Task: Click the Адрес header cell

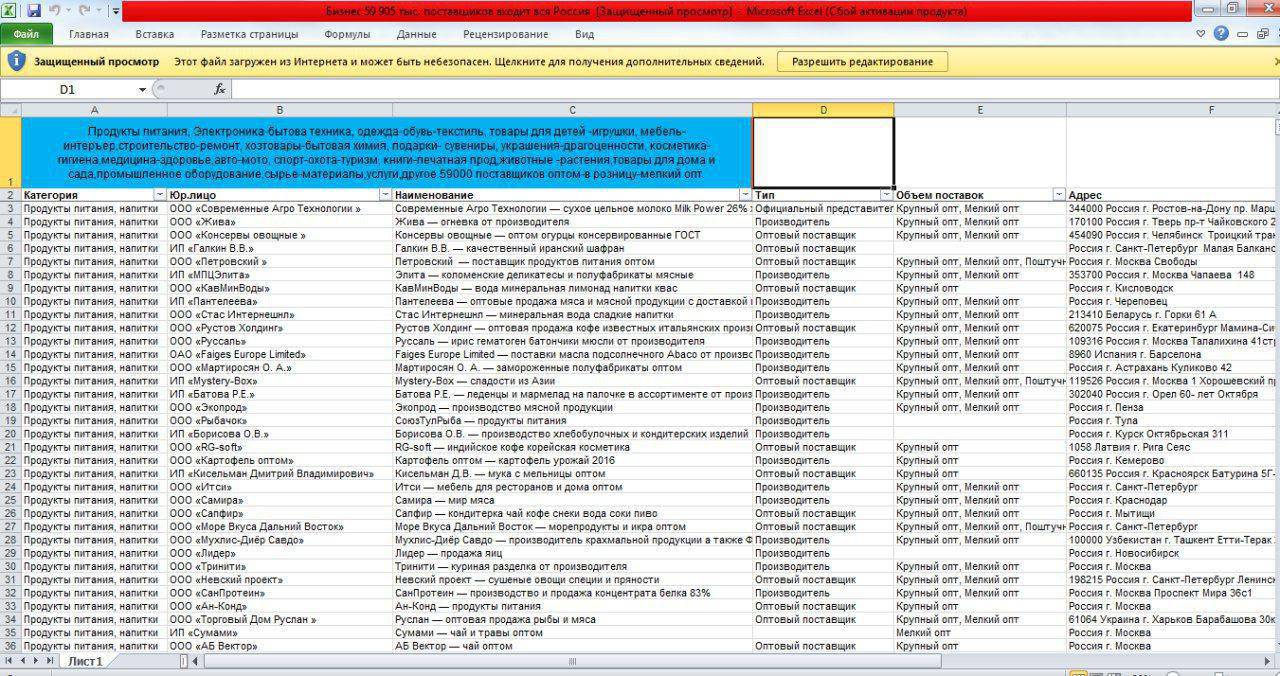Action: 1173,195
